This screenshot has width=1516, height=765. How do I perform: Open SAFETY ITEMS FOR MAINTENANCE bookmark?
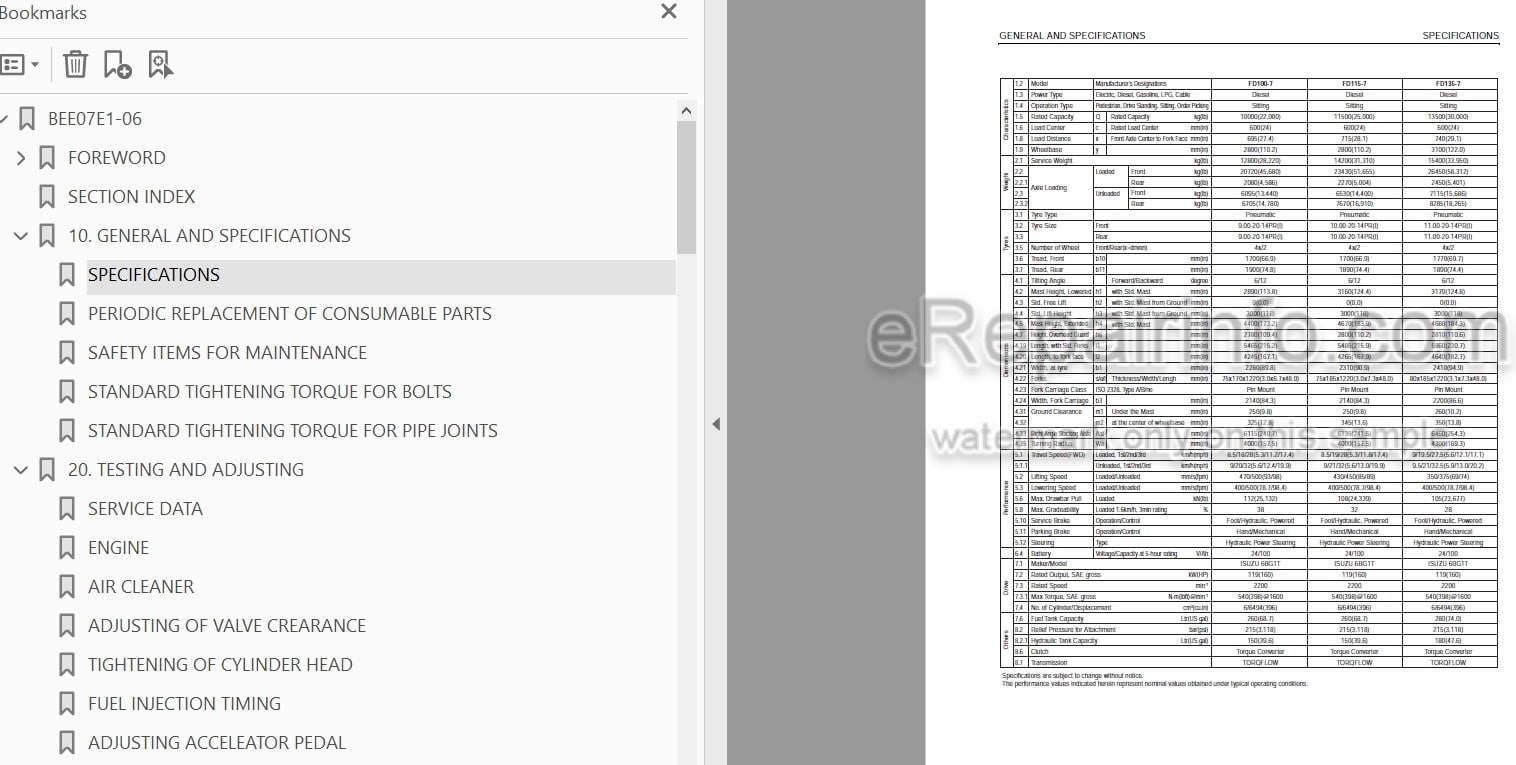point(227,353)
